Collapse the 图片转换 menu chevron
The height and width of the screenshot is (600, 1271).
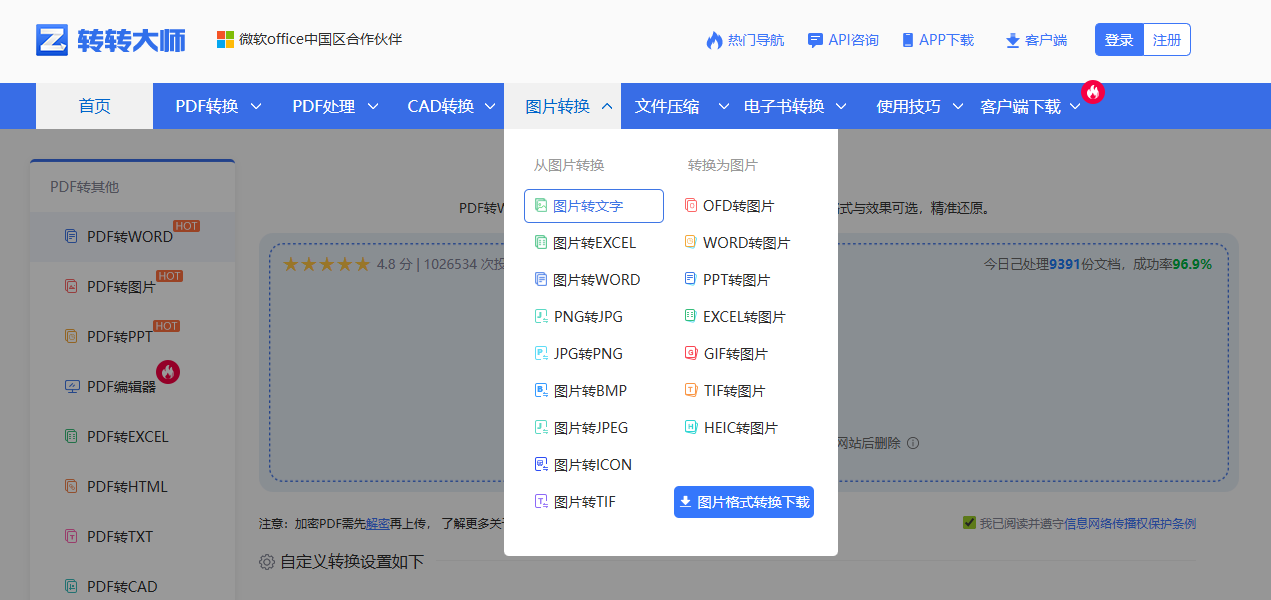[607, 106]
